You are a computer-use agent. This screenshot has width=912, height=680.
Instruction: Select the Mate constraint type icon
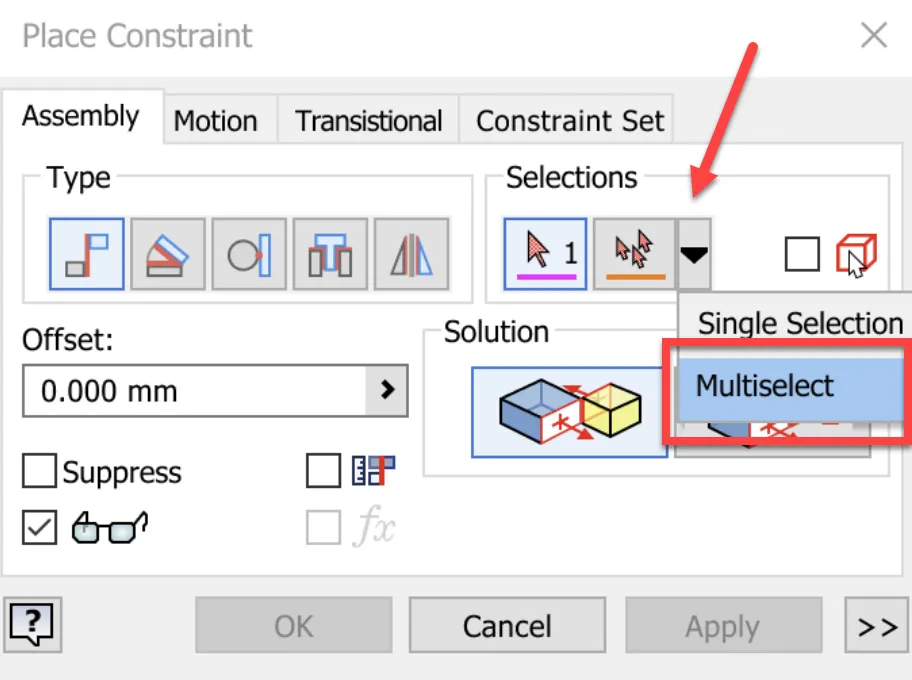pyautogui.click(x=87, y=254)
